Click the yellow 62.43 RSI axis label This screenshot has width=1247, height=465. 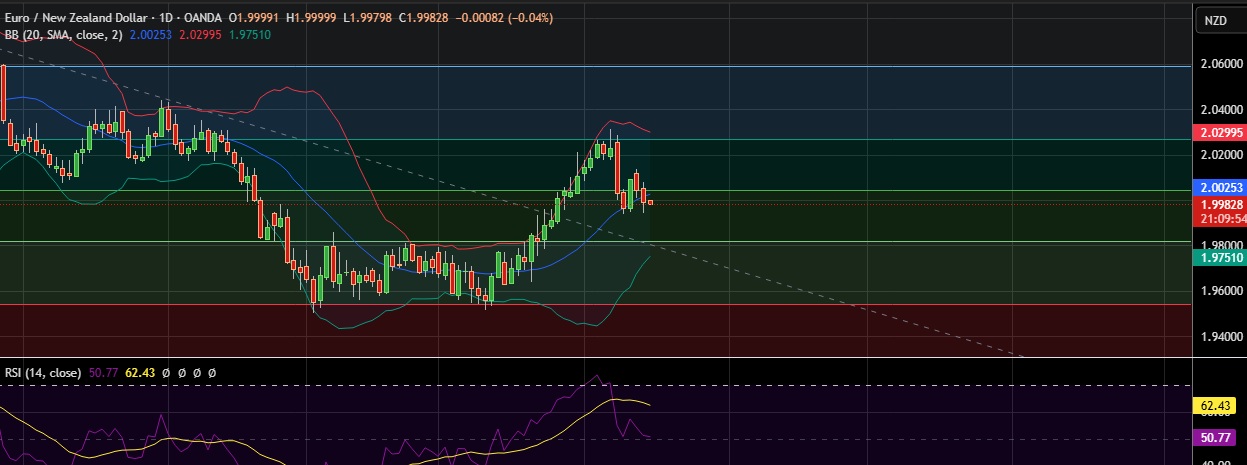pyautogui.click(x=1214, y=406)
